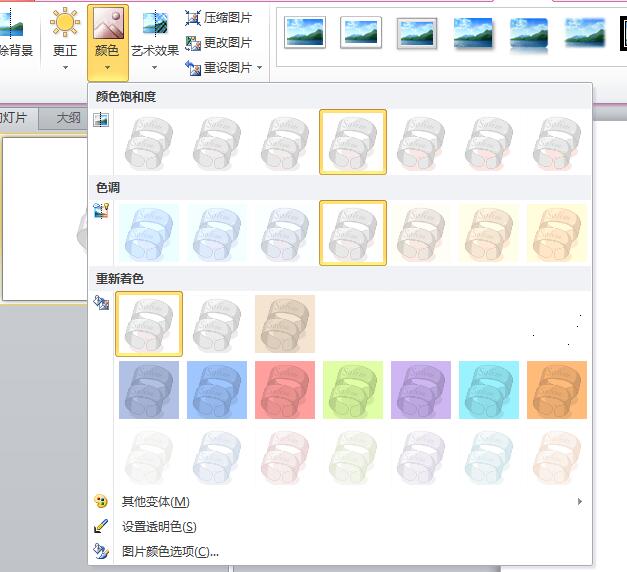Apply light red recolor preset
The height and width of the screenshot is (572, 627).
(x=285, y=457)
